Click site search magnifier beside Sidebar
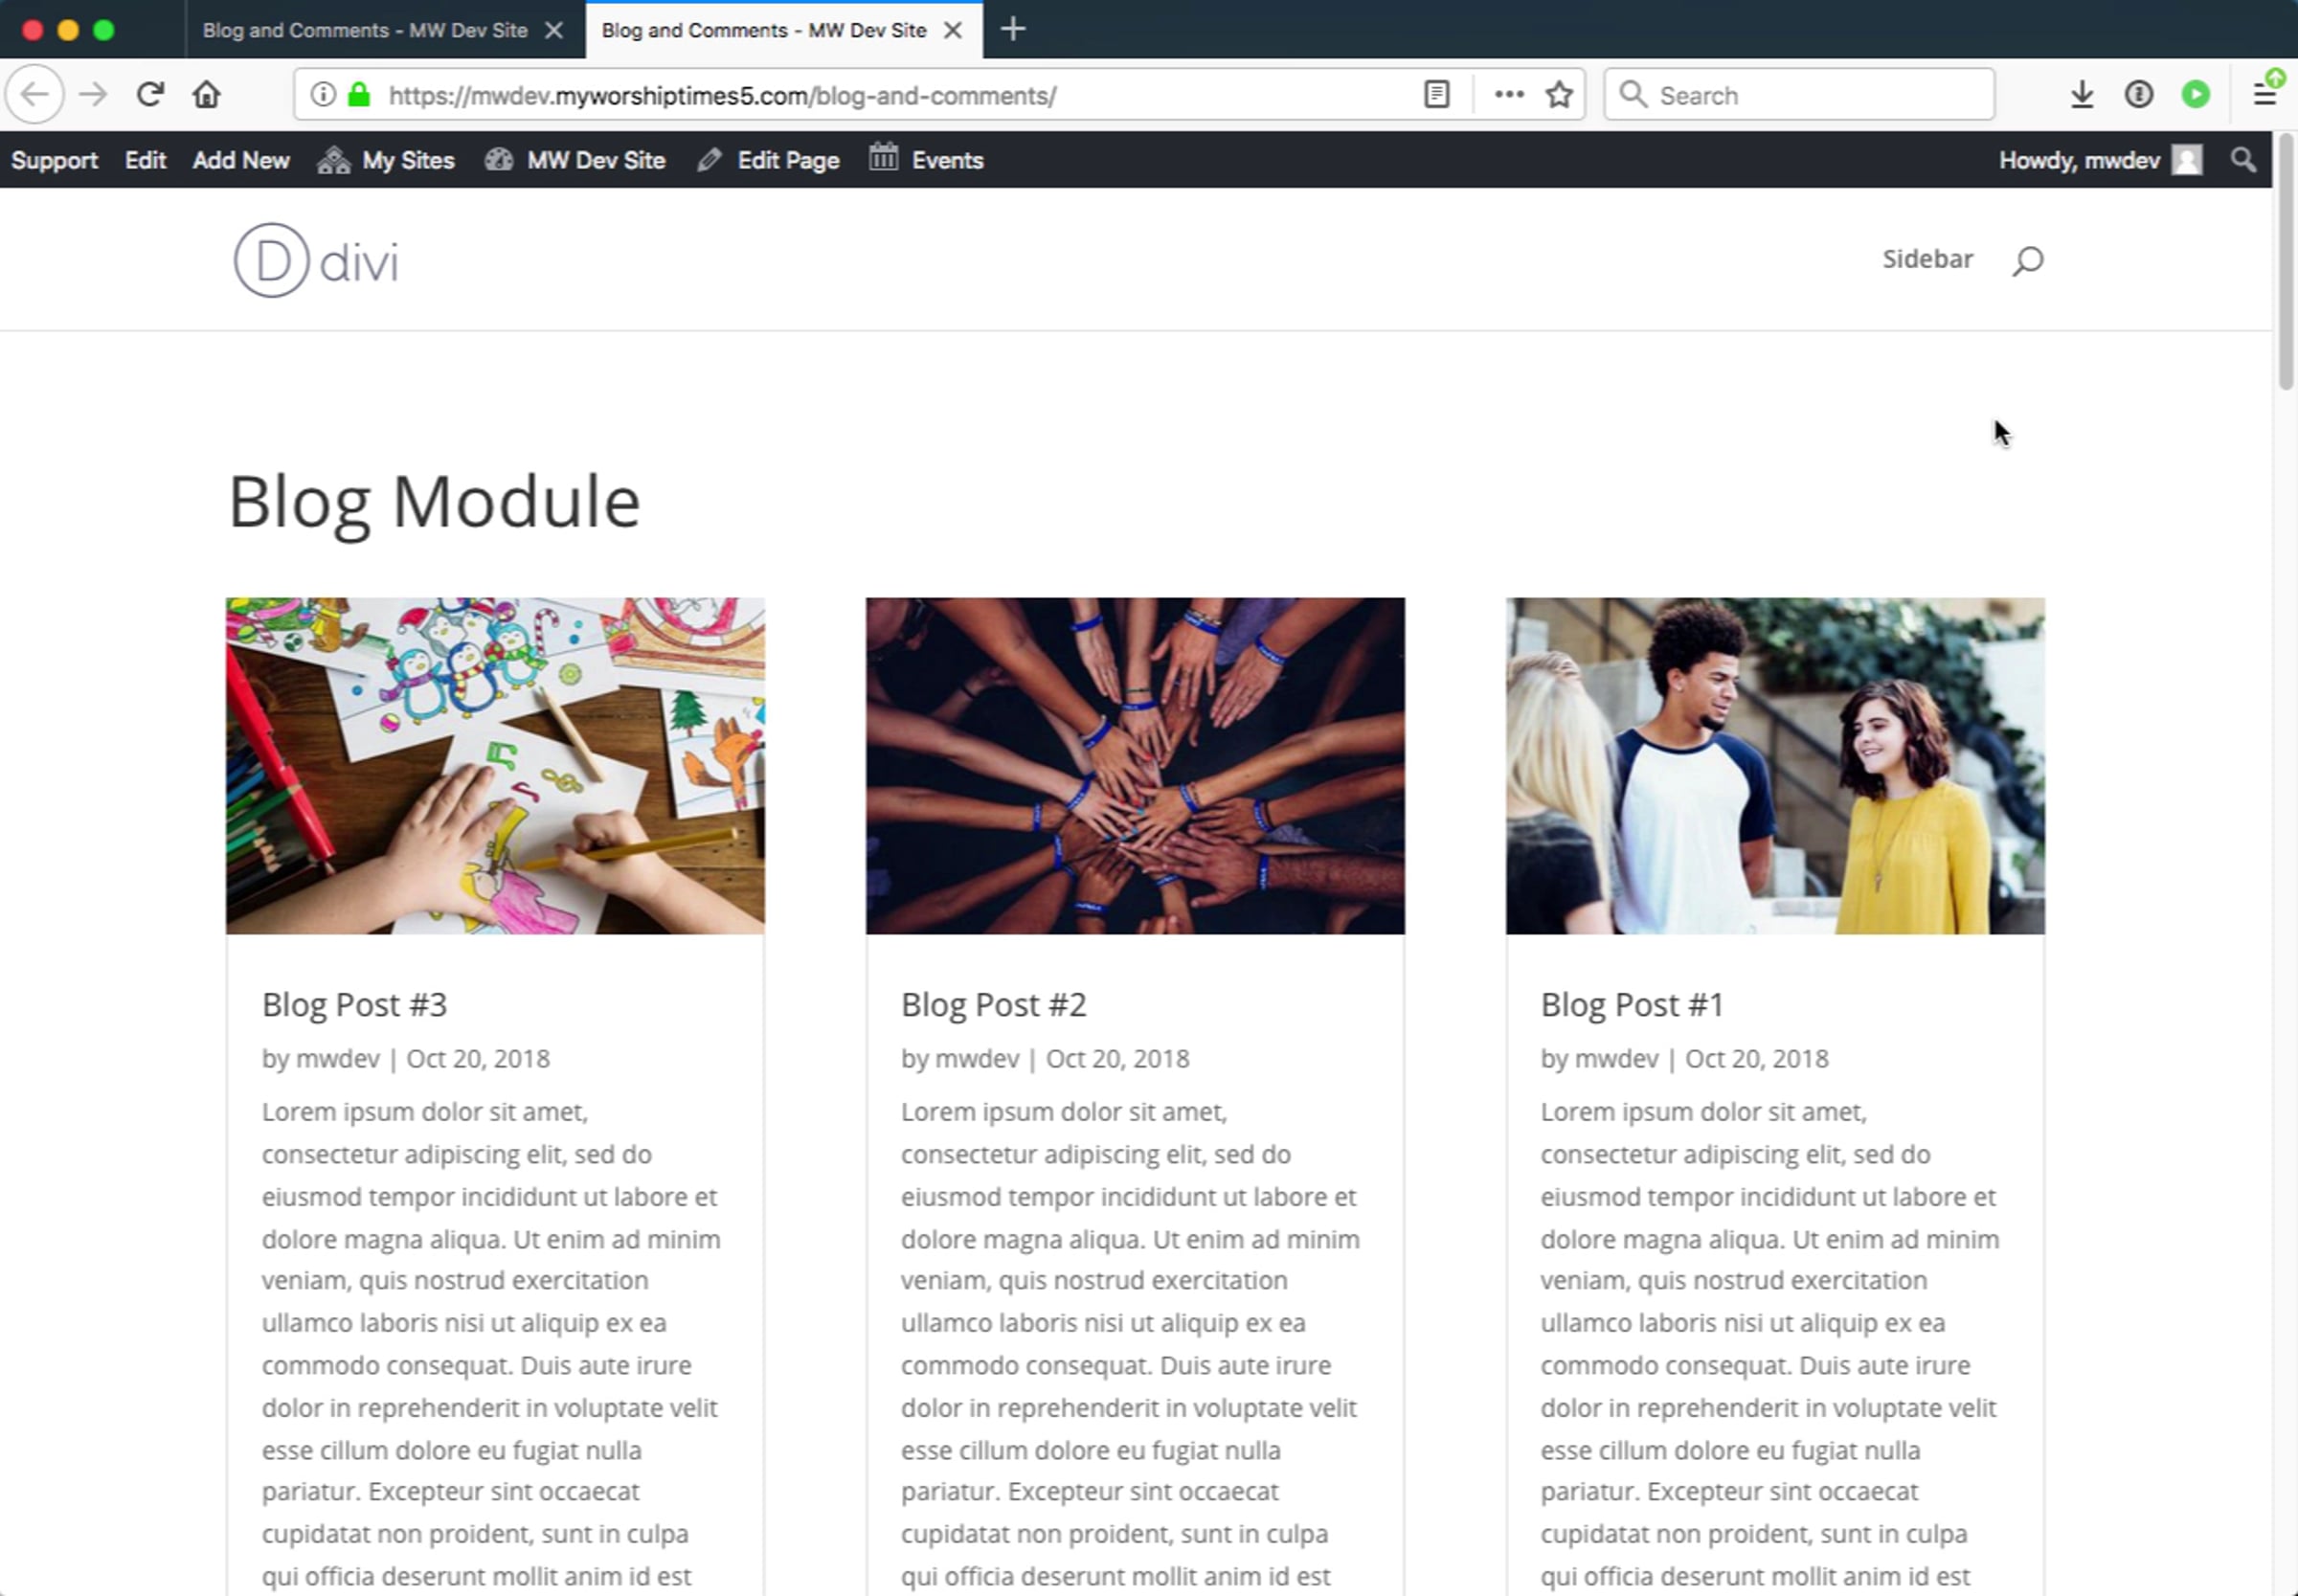This screenshot has height=1596, width=2298. [2027, 261]
